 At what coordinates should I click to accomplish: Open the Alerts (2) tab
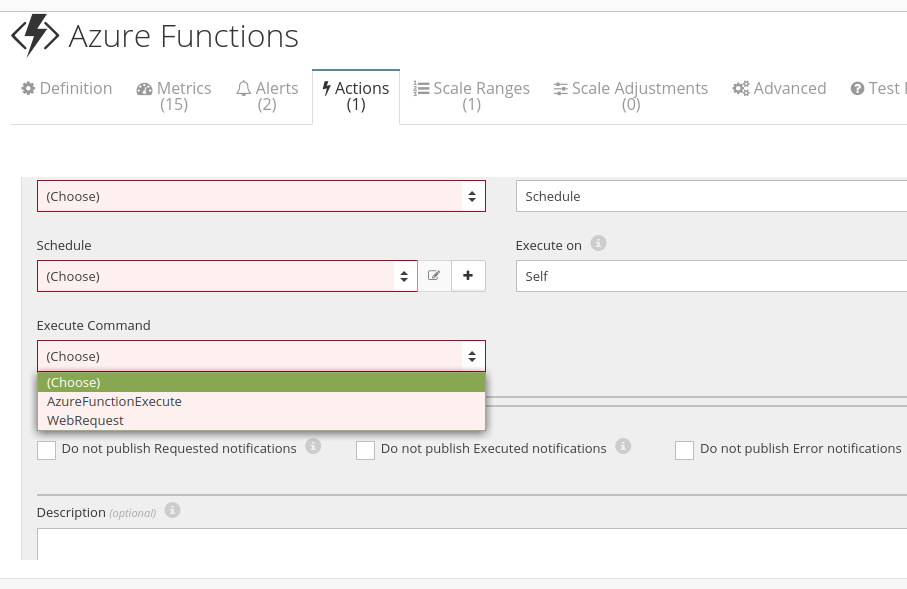coord(267,96)
